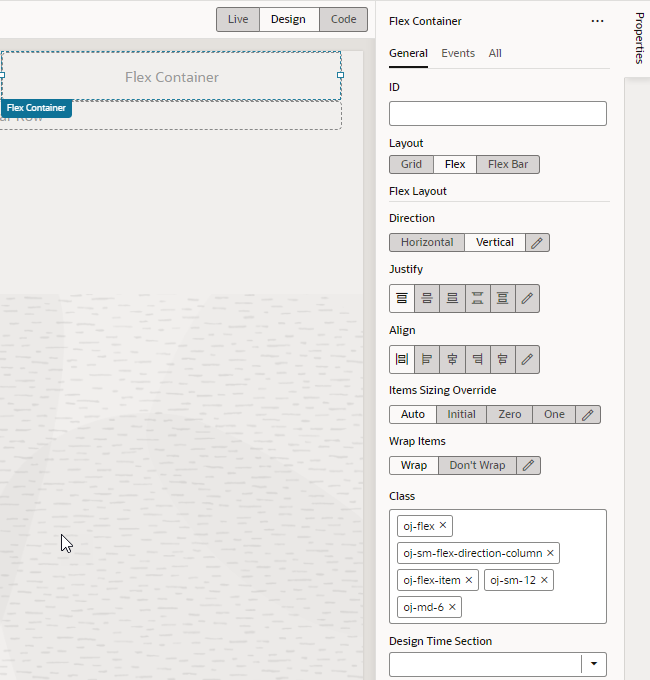Set Direction to Horizontal
This screenshot has width=650, height=680.
427,242
